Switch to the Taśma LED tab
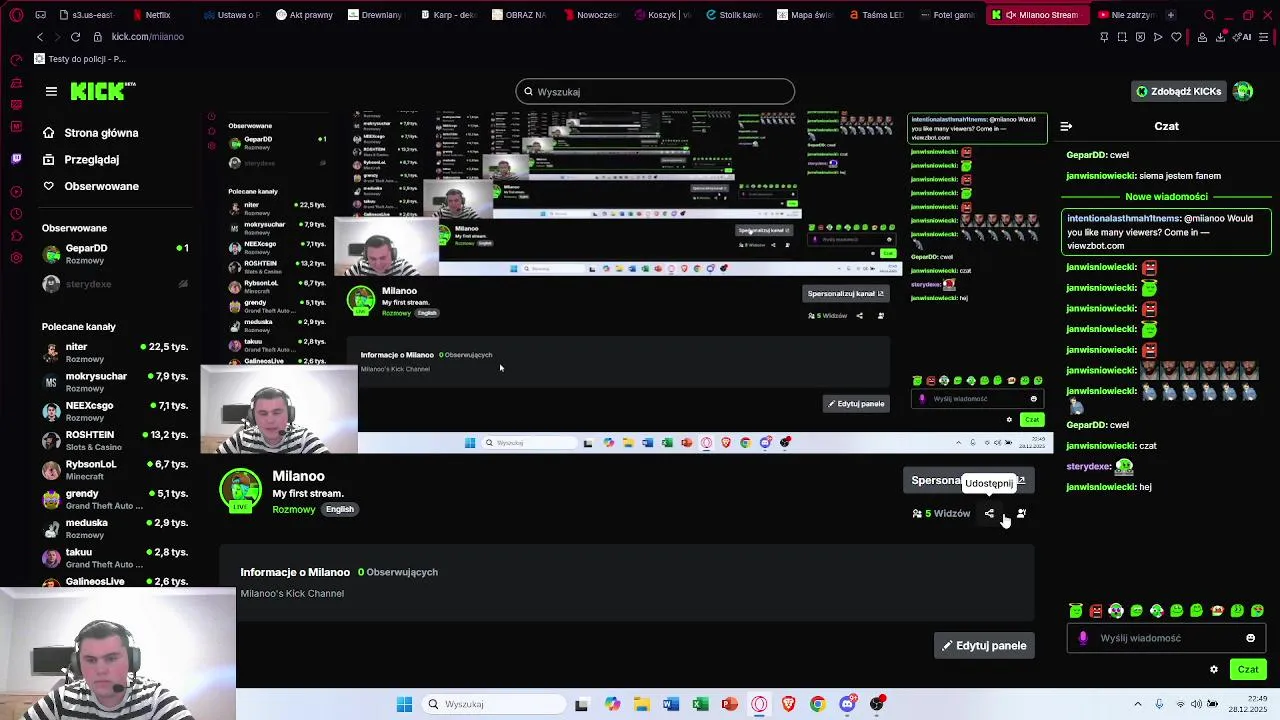1280x720 pixels. 876,15
